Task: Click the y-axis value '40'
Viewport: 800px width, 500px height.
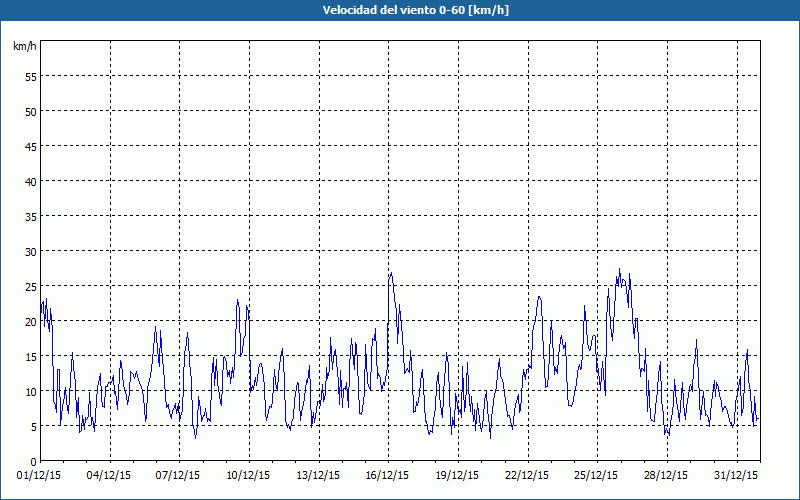Action: pyautogui.click(x=31, y=182)
